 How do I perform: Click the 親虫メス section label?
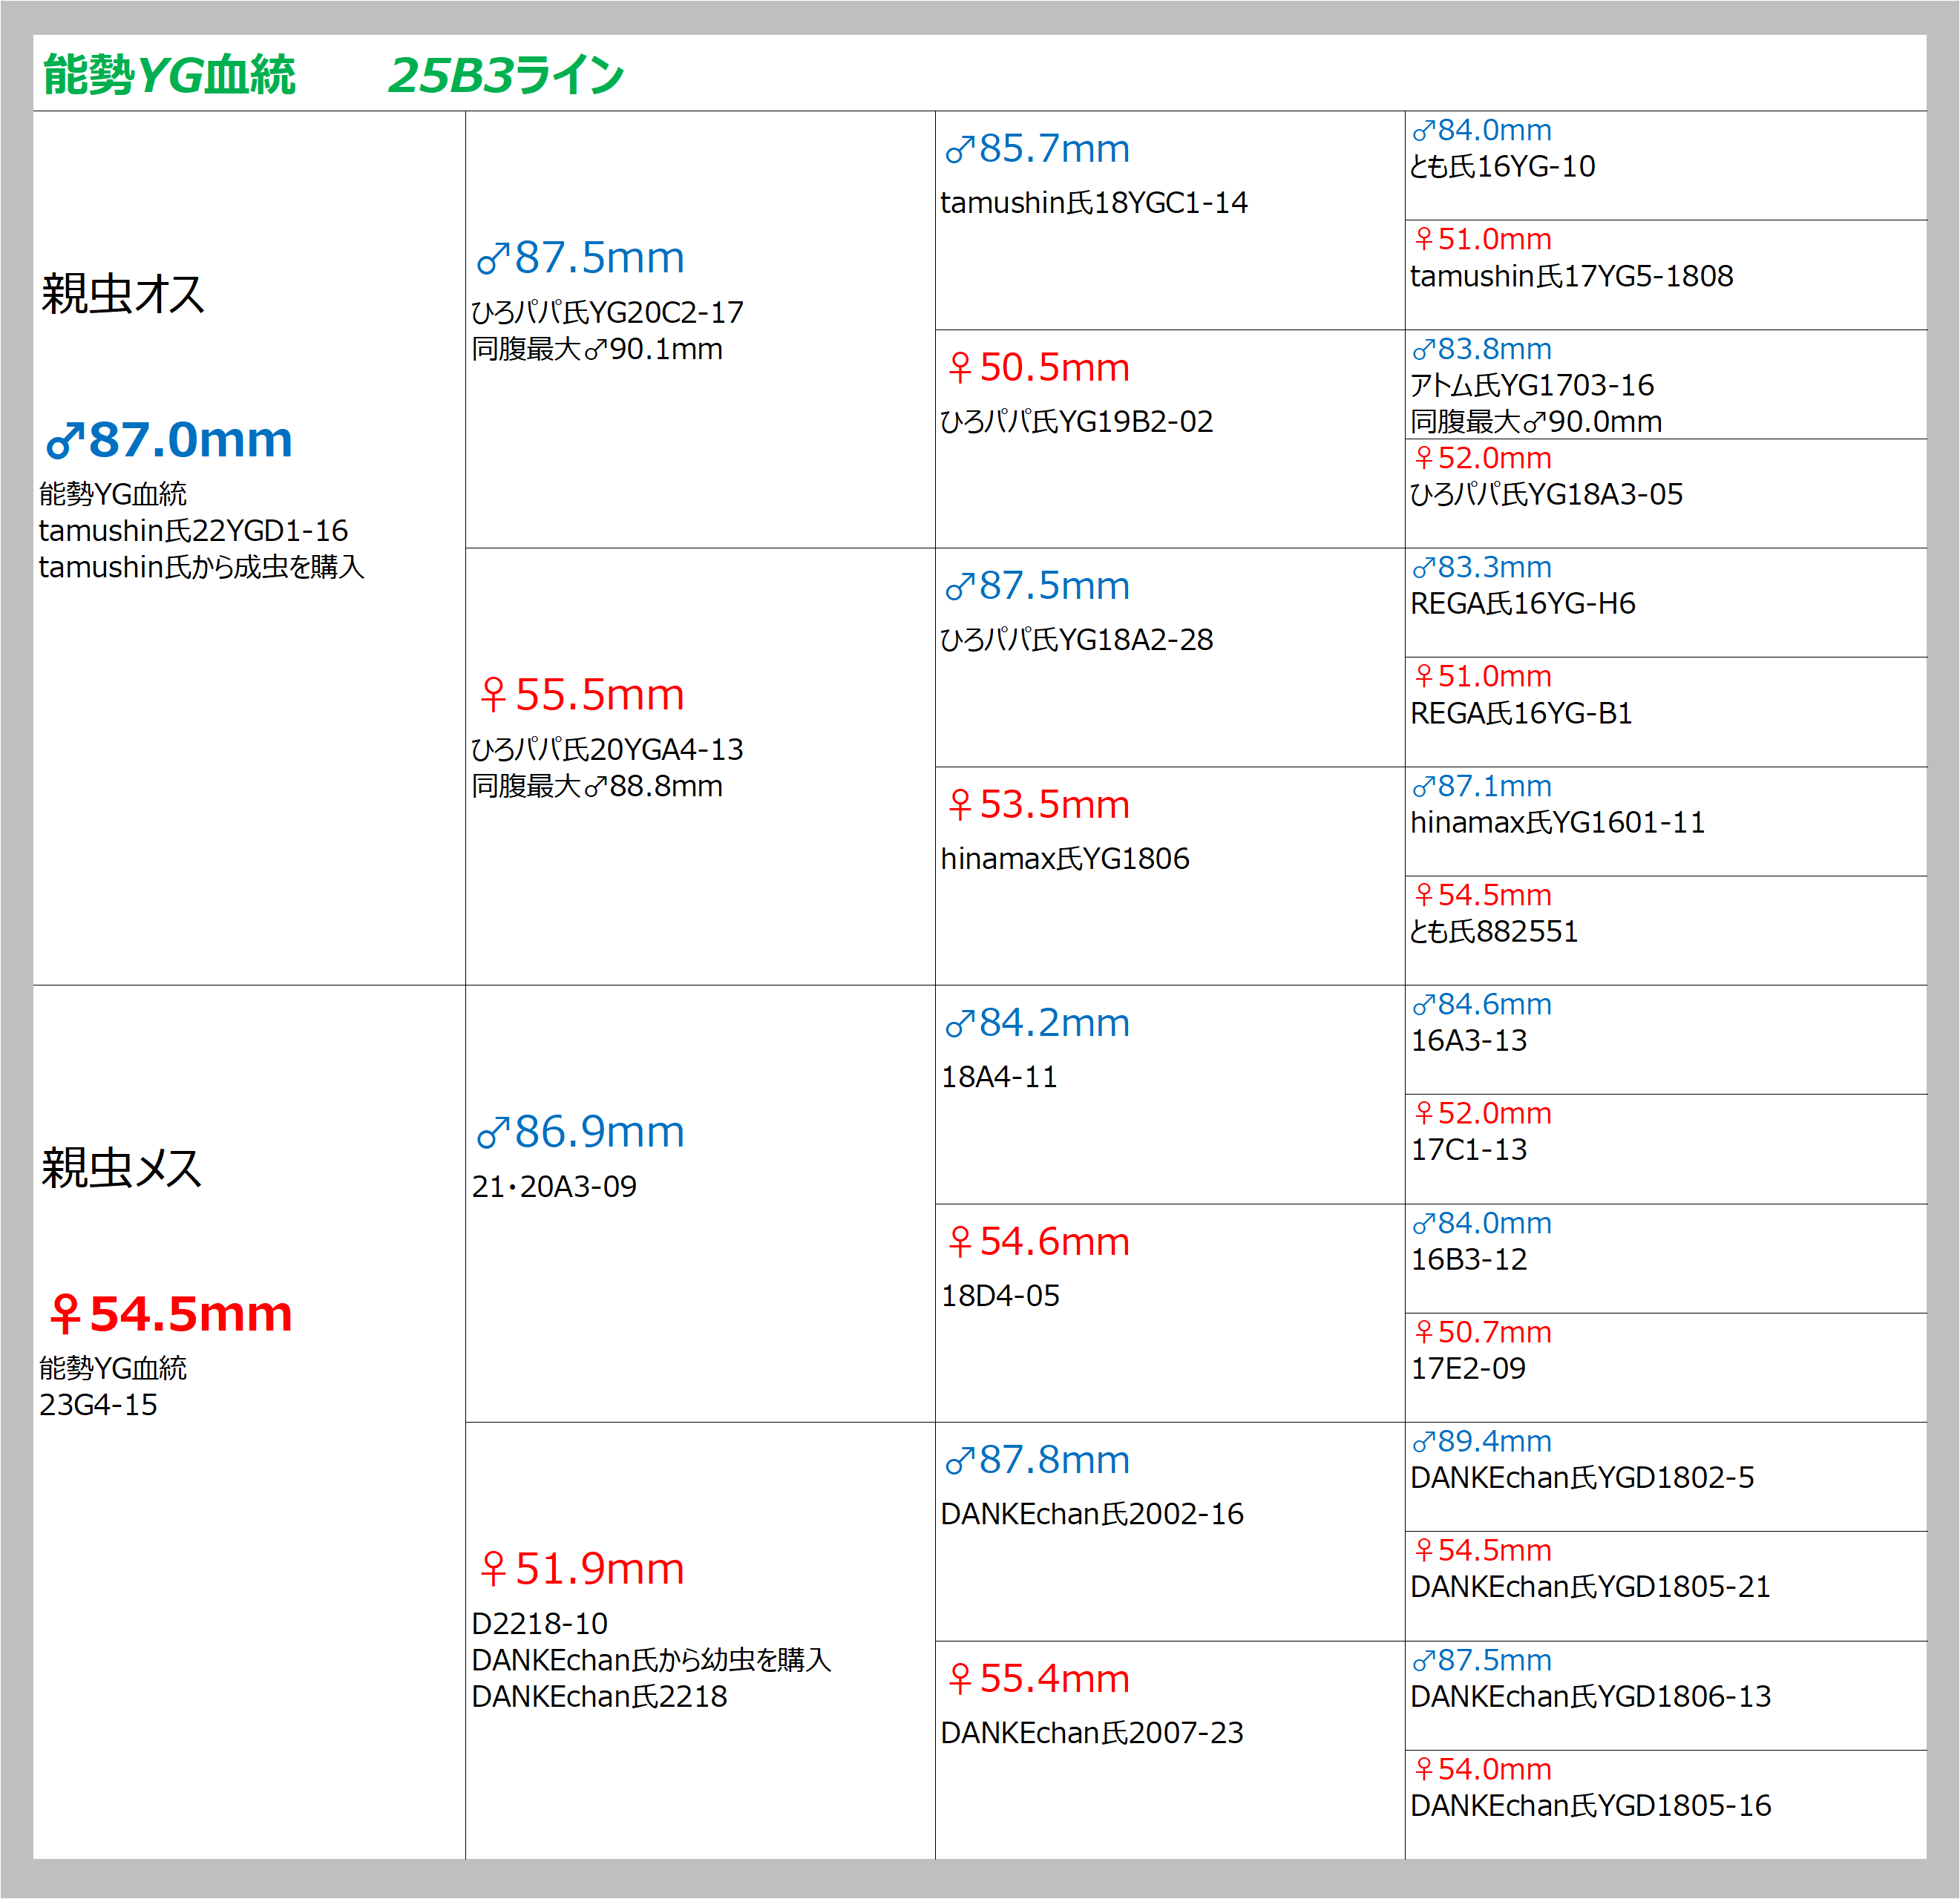(x=121, y=1168)
